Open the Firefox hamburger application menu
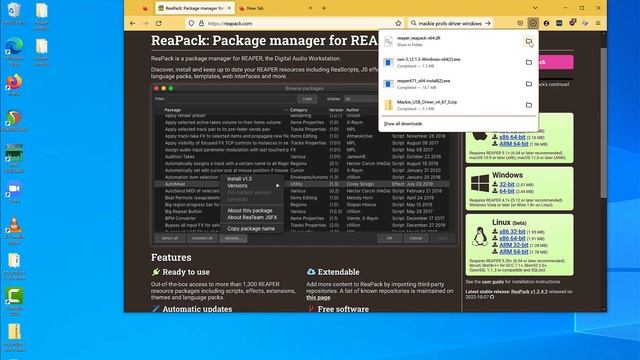640x360 pixels. pos(598,24)
